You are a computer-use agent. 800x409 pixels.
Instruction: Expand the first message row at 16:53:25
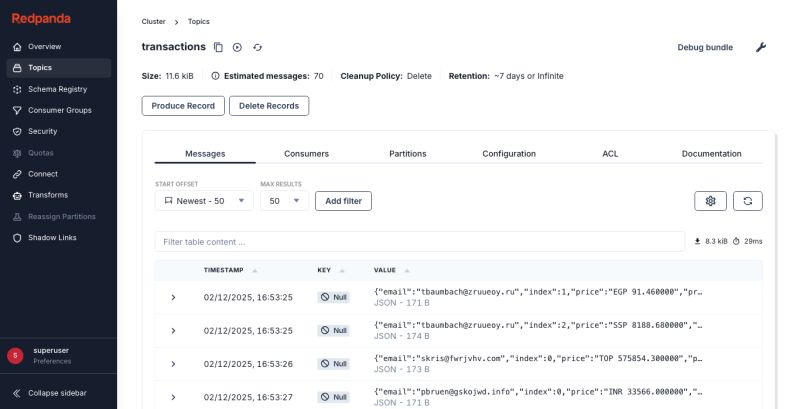[x=173, y=297]
